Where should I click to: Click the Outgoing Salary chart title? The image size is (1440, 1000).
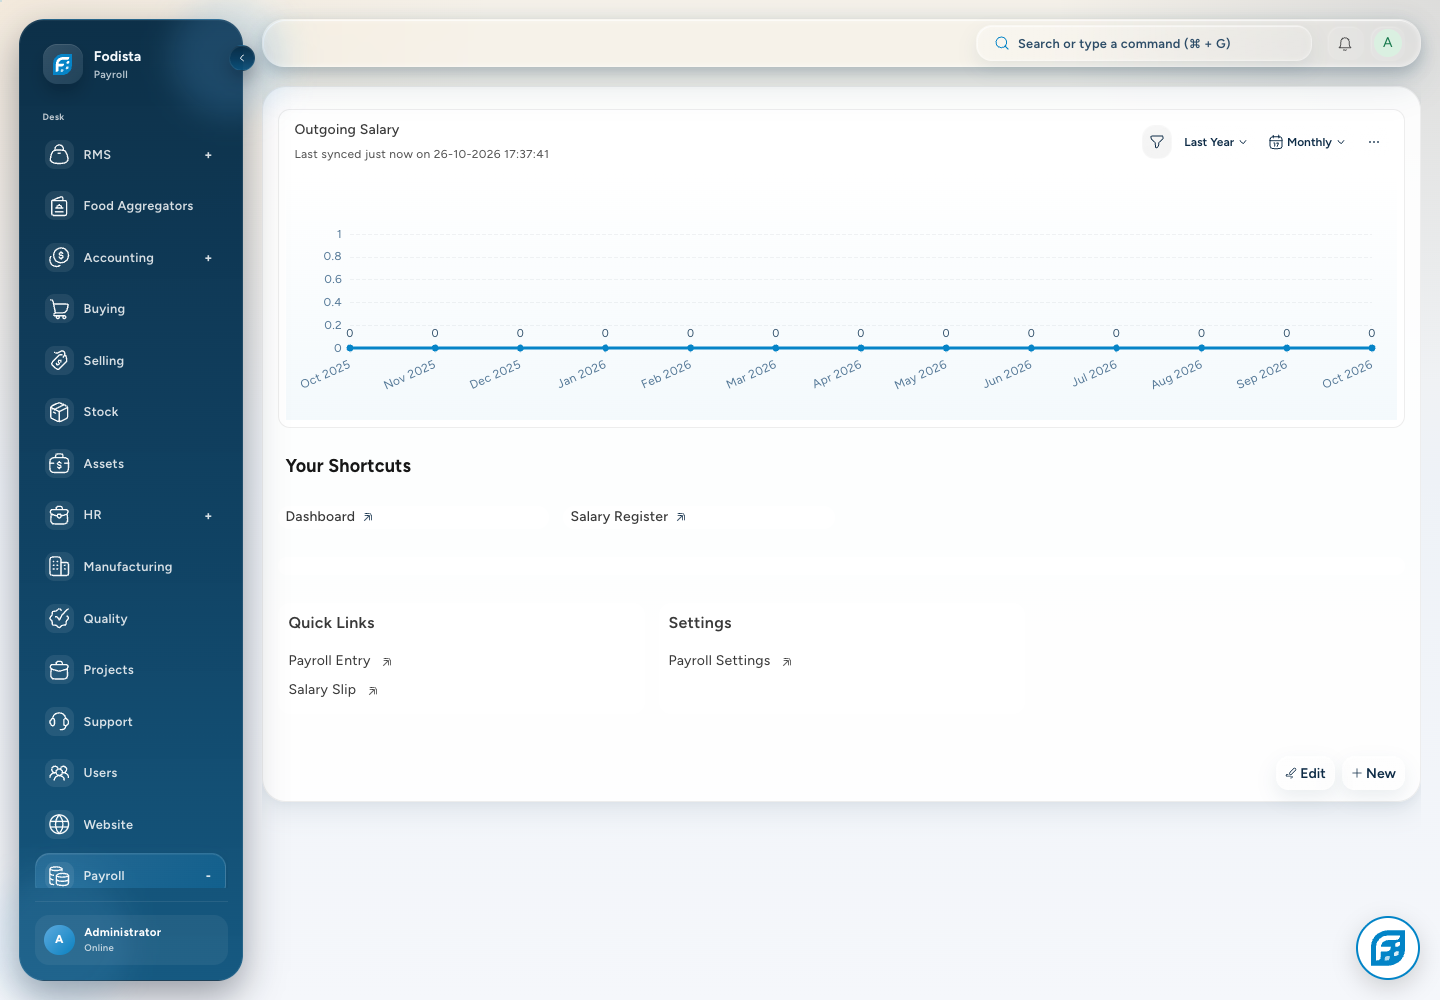tap(347, 130)
